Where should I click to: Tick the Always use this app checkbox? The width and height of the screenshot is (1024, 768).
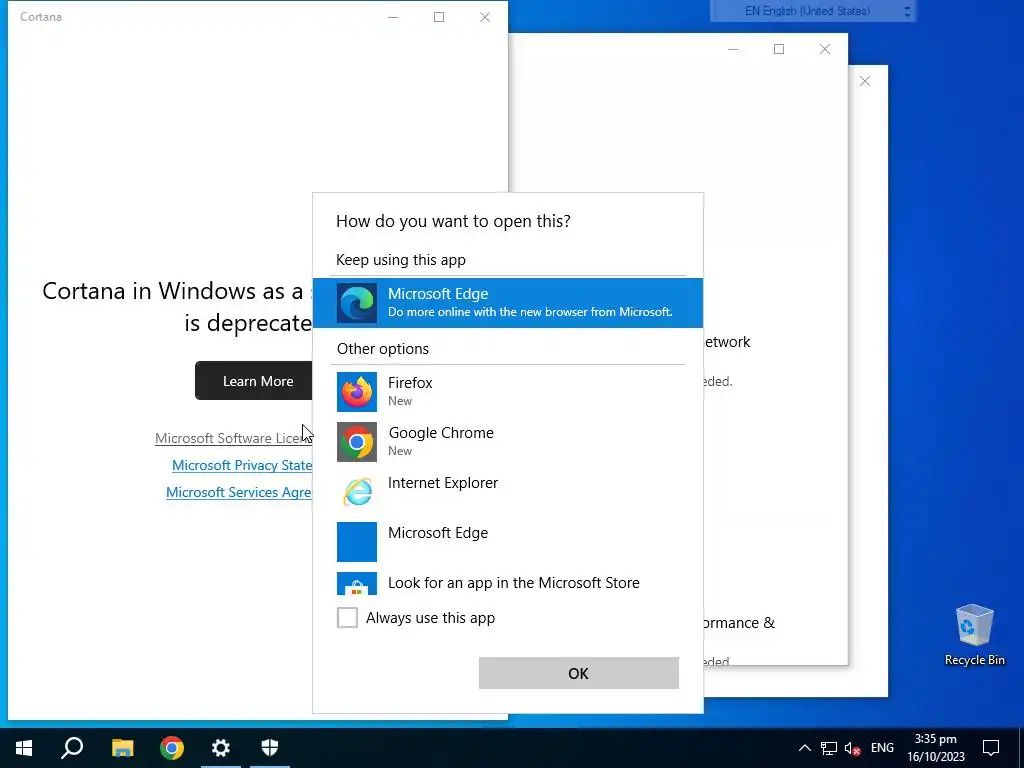coord(347,617)
